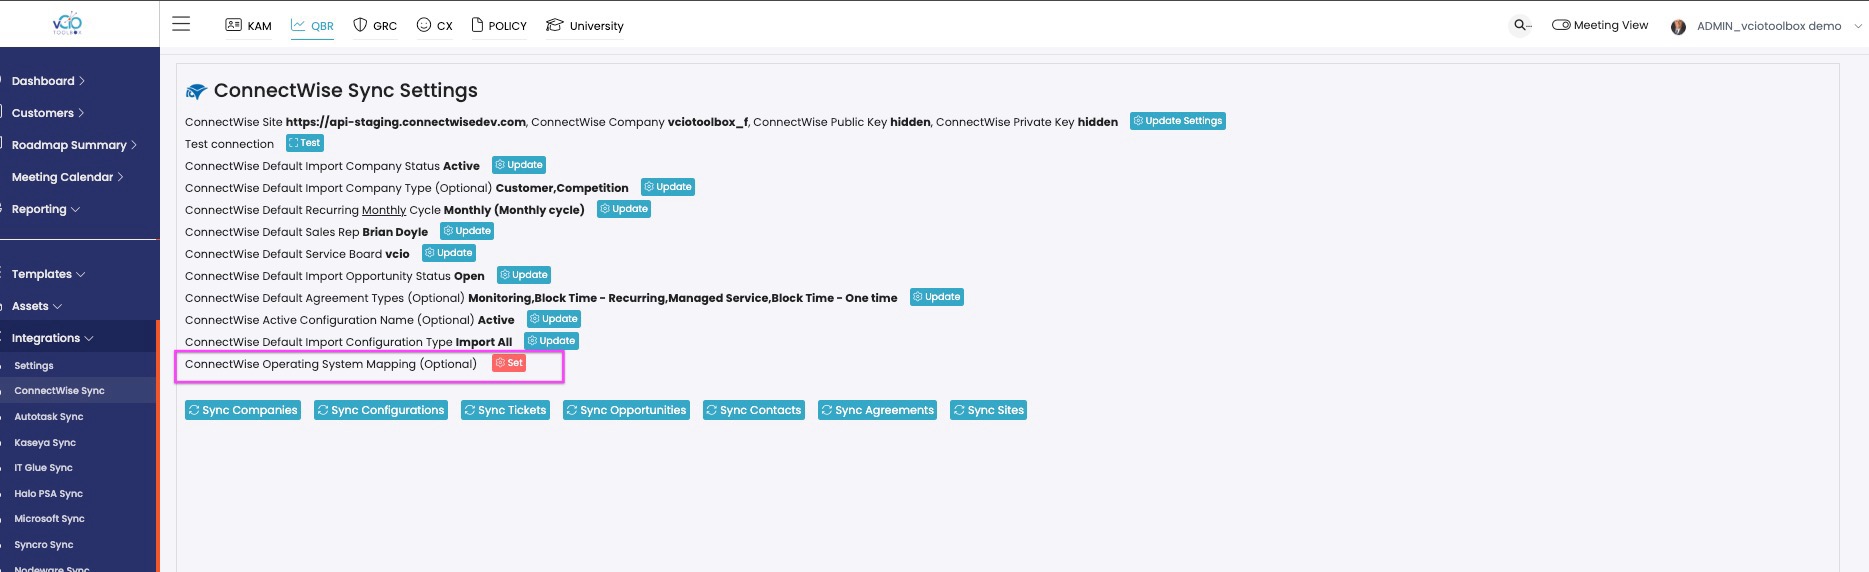Update Default Import Company Type
This screenshot has width=1869, height=572.
tap(668, 187)
